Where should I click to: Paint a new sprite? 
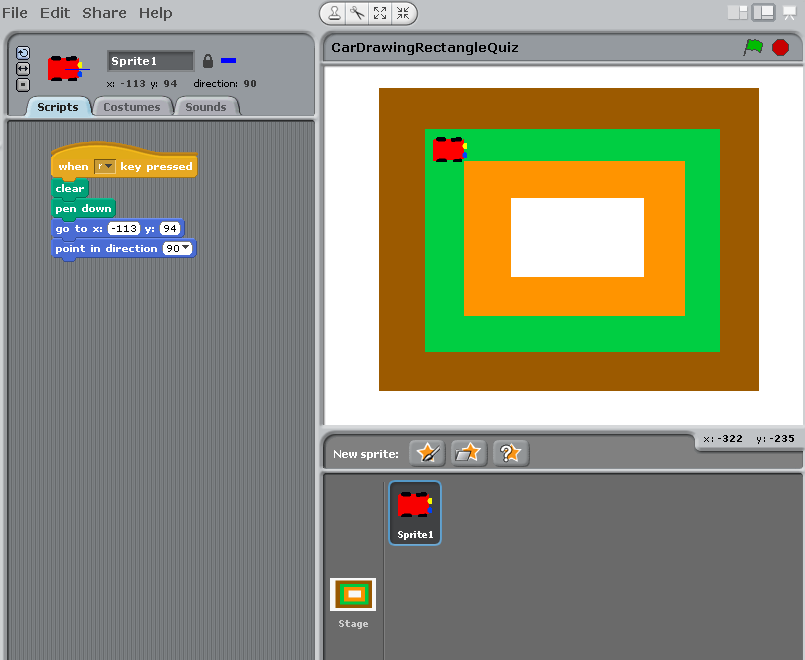pyautogui.click(x=427, y=453)
